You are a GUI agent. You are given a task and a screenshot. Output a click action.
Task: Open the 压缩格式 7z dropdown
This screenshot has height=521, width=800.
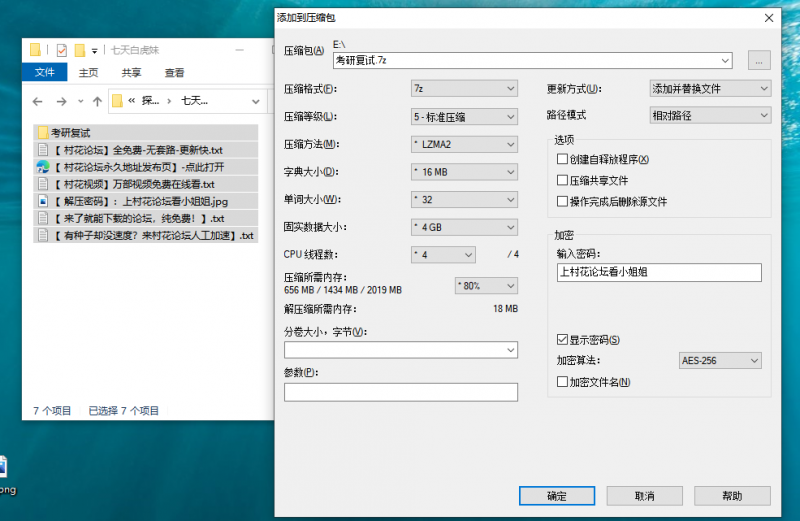464,88
